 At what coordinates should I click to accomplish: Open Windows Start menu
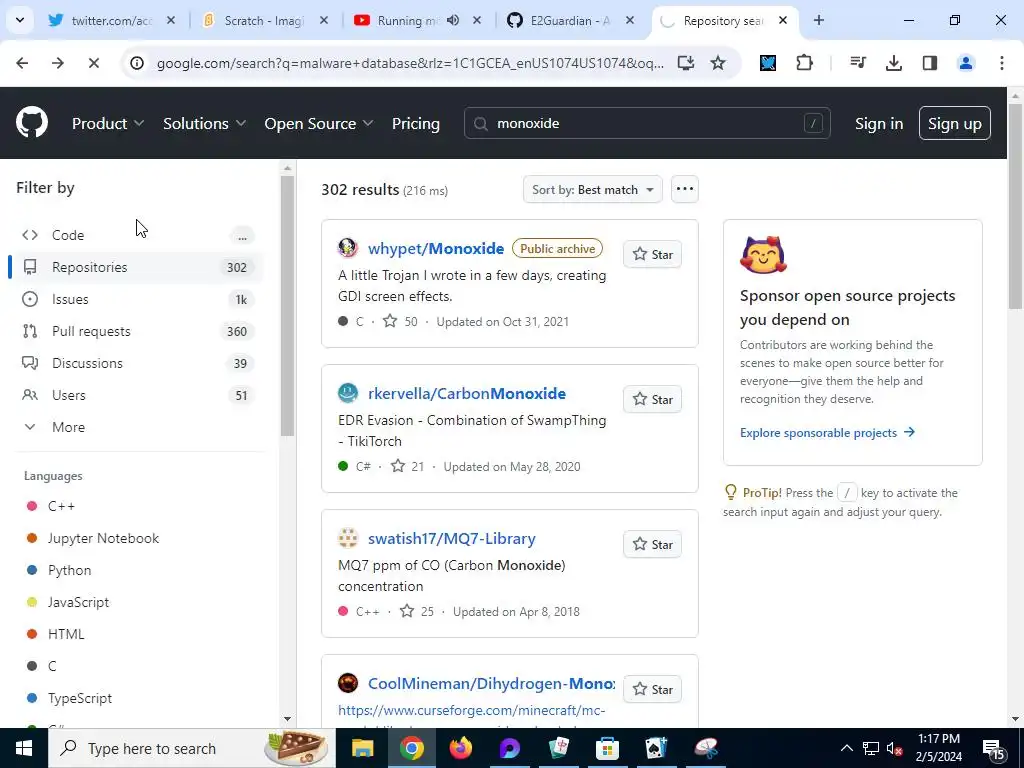[24, 748]
